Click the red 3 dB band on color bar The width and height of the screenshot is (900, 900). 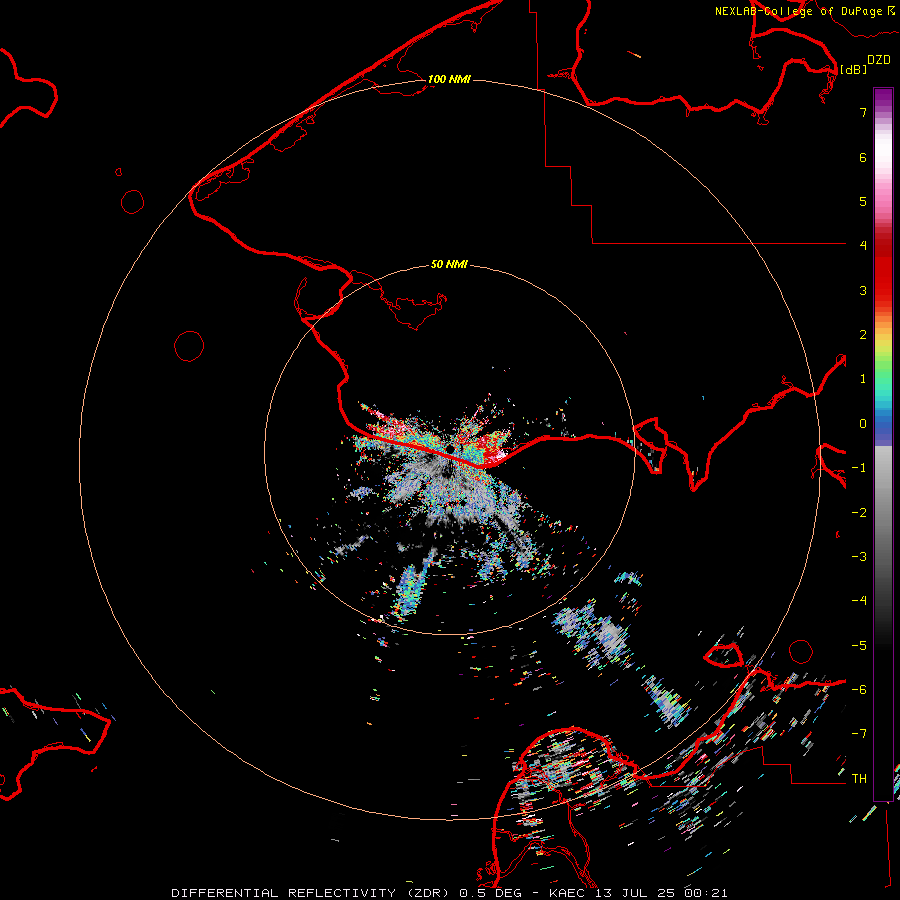click(883, 287)
